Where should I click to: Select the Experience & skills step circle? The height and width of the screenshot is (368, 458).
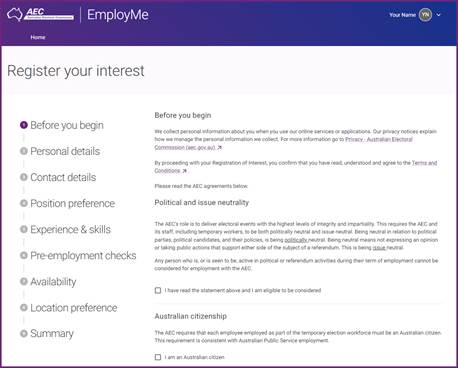click(x=24, y=229)
